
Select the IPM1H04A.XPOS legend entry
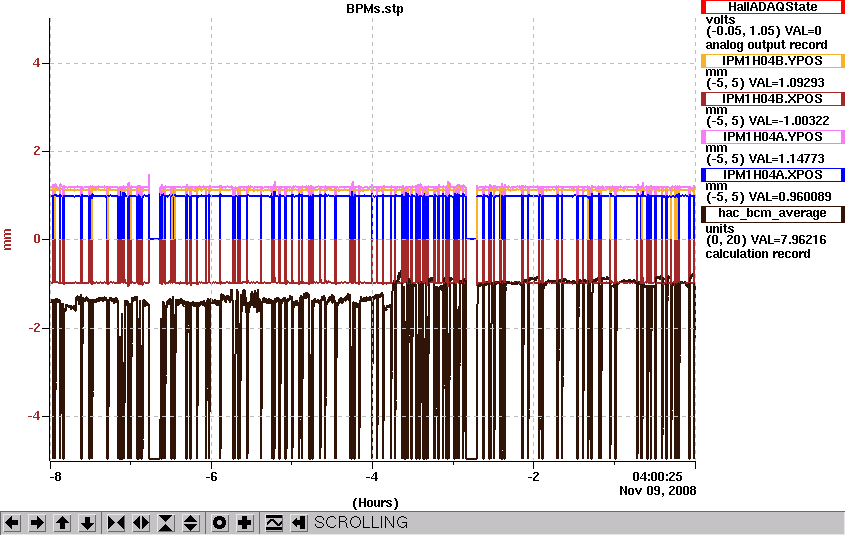(x=772, y=175)
